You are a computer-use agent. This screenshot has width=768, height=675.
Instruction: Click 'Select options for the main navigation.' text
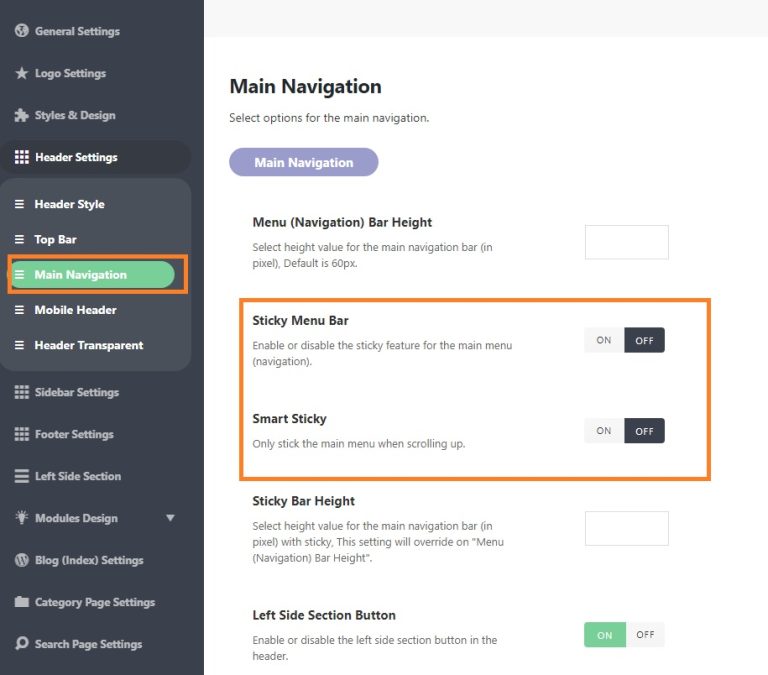[329, 118]
